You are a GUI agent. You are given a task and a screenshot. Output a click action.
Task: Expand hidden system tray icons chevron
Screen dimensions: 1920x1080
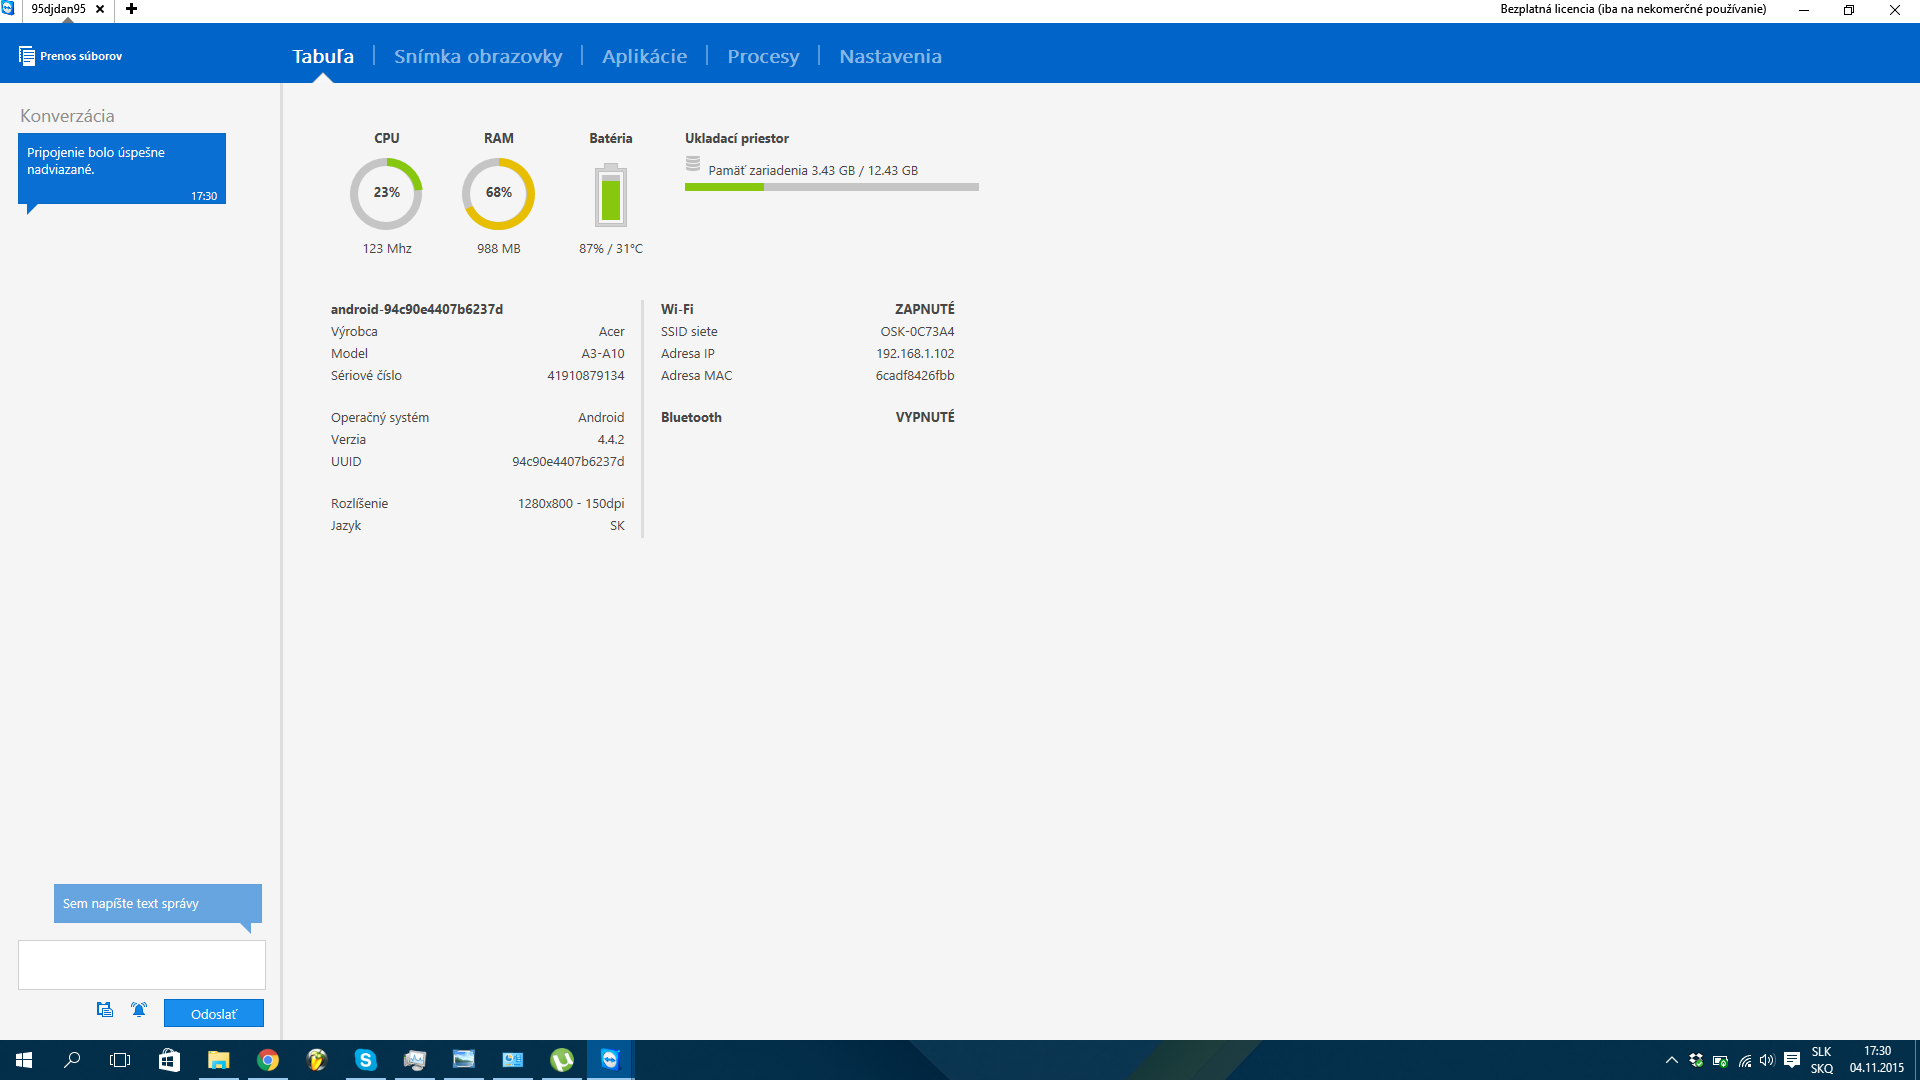pyautogui.click(x=1671, y=1060)
